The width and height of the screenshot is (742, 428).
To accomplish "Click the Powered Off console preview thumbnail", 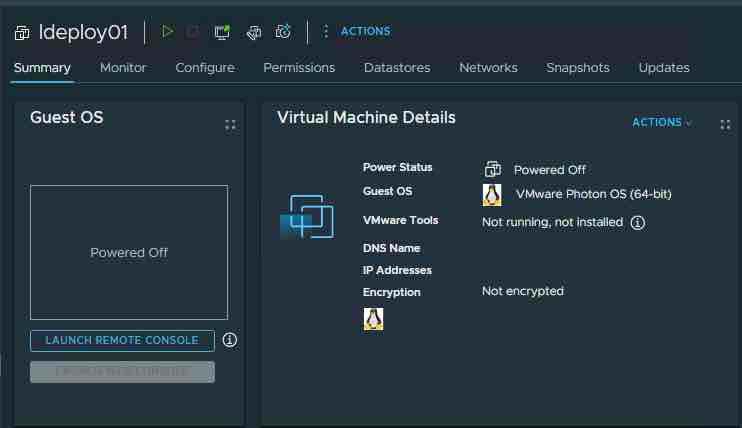I will pyautogui.click(x=129, y=252).
